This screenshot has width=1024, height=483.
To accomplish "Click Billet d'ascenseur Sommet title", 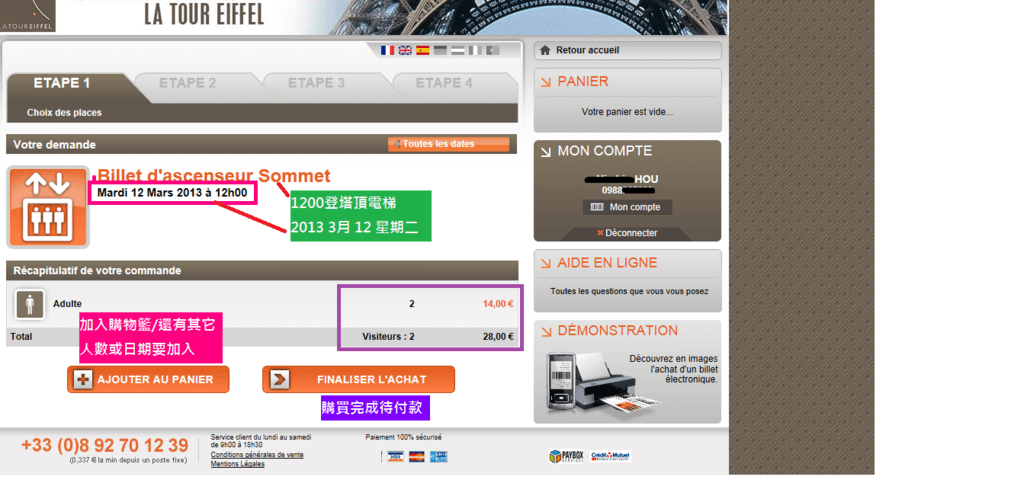I will pyautogui.click(x=214, y=176).
